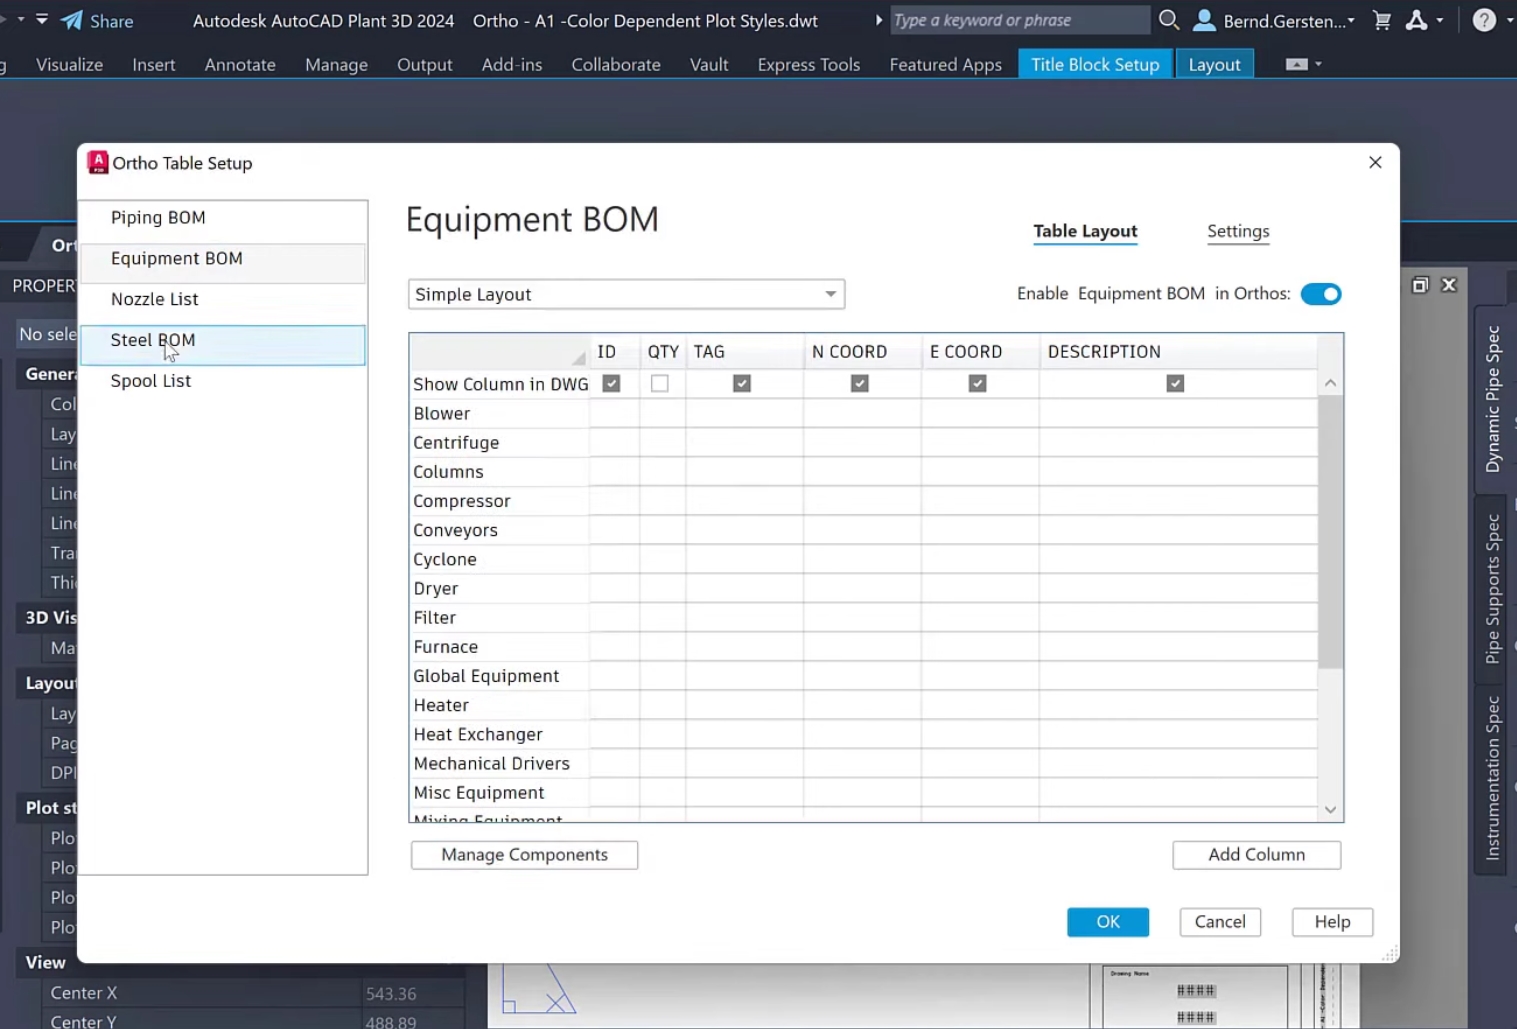Click the Autodesk A logo icon

click(1416, 20)
